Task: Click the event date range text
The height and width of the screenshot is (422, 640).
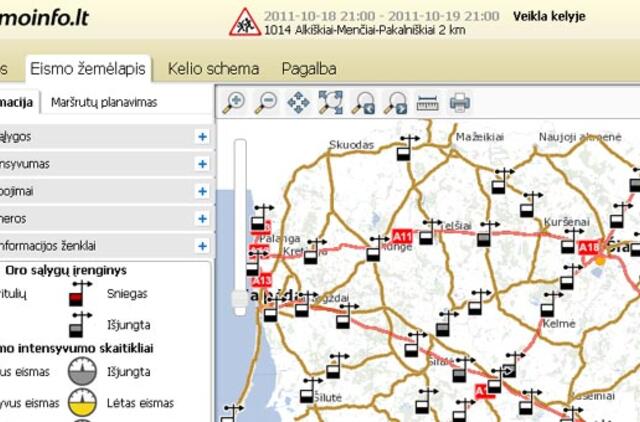Action: (x=381, y=16)
